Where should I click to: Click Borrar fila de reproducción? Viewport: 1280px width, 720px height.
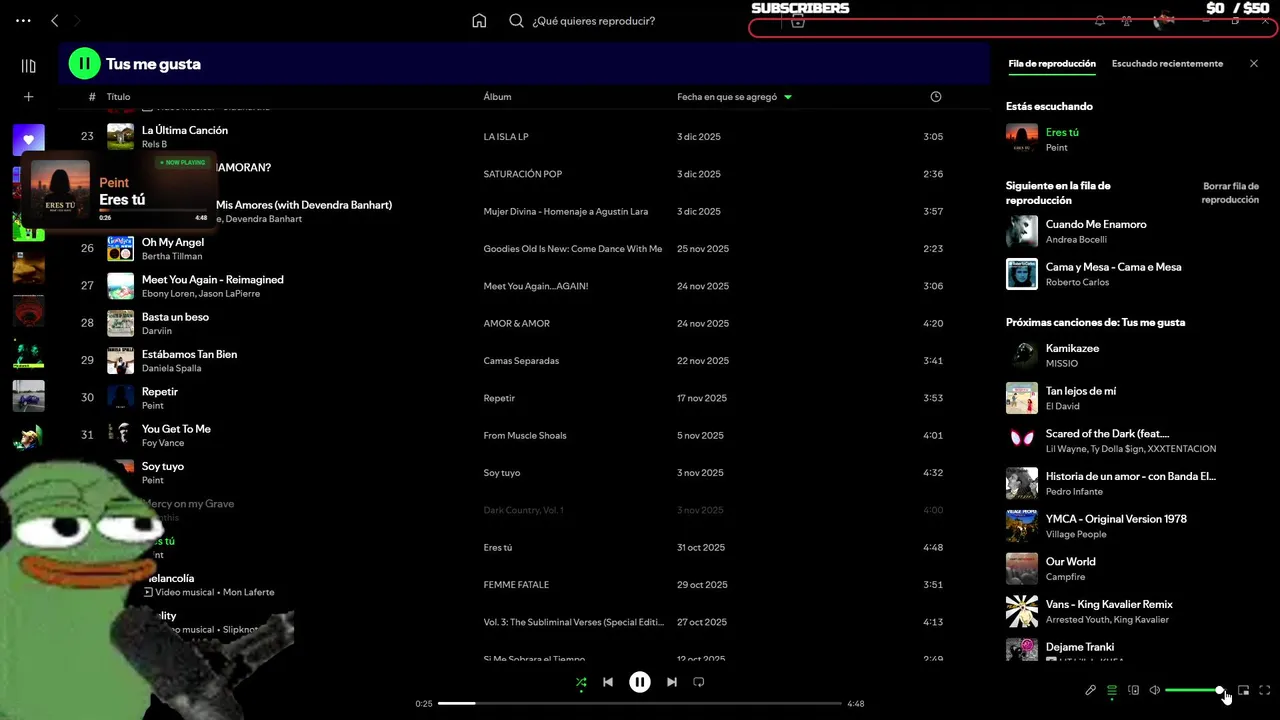(x=1230, y=193)
